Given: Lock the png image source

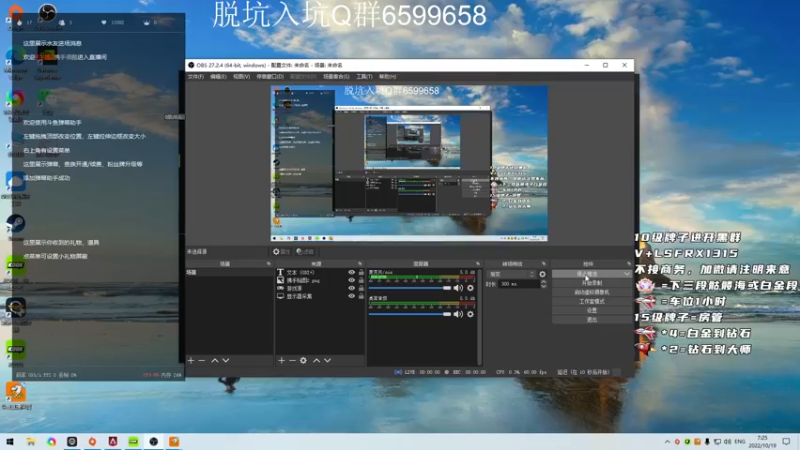Looking at the screenshot, I should [361, 280].
